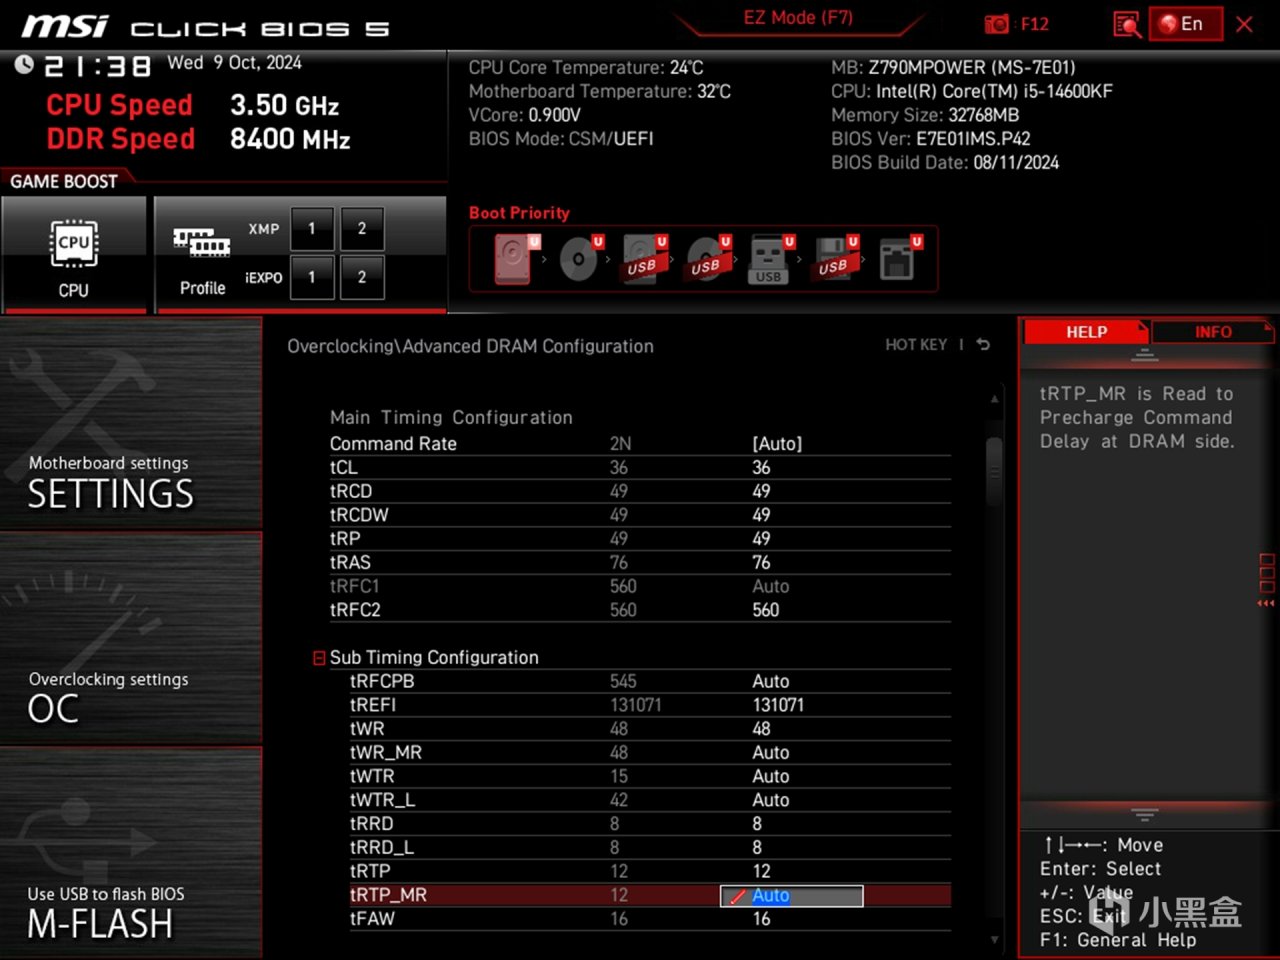The width and height of the screenshot is (1280, 960).
Task: Select the tFAW value field 16
Action: (x=761, y=919)
